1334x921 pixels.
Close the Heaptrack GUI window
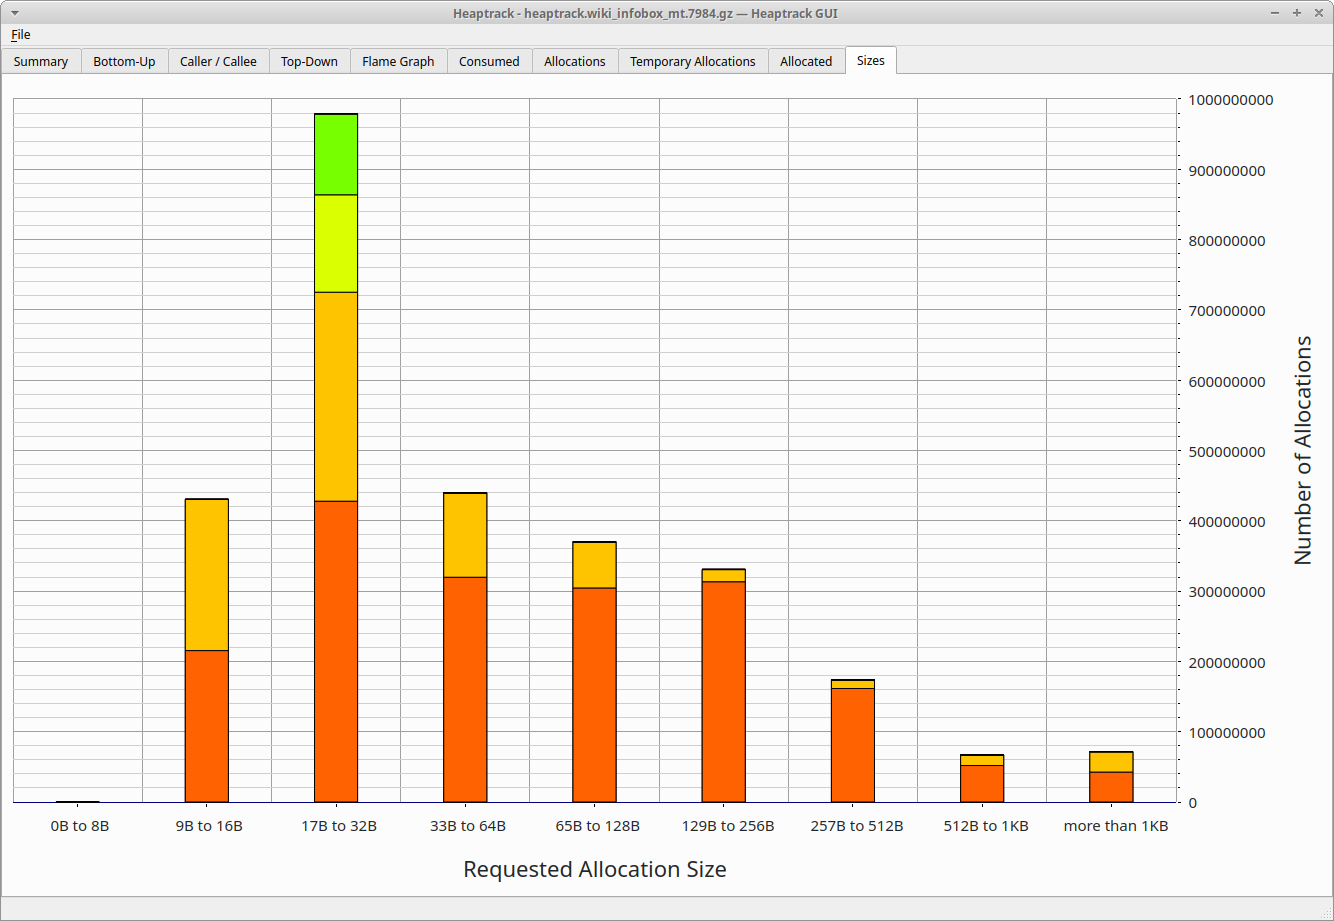pos(1317,13)
